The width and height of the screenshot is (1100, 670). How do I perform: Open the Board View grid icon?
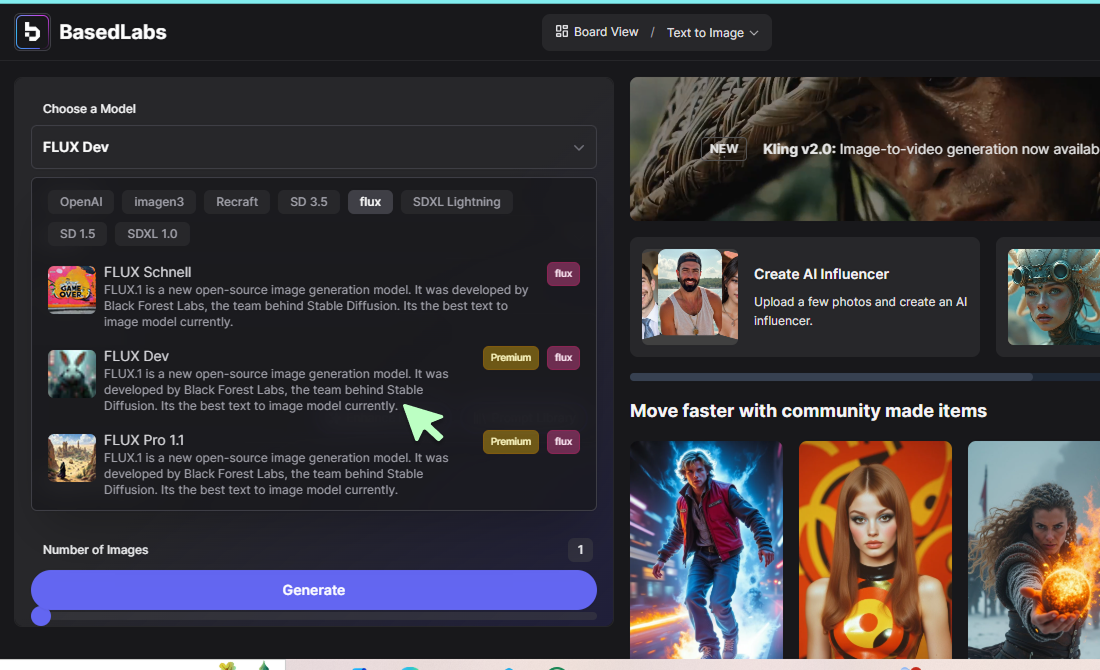pos(561,32)
